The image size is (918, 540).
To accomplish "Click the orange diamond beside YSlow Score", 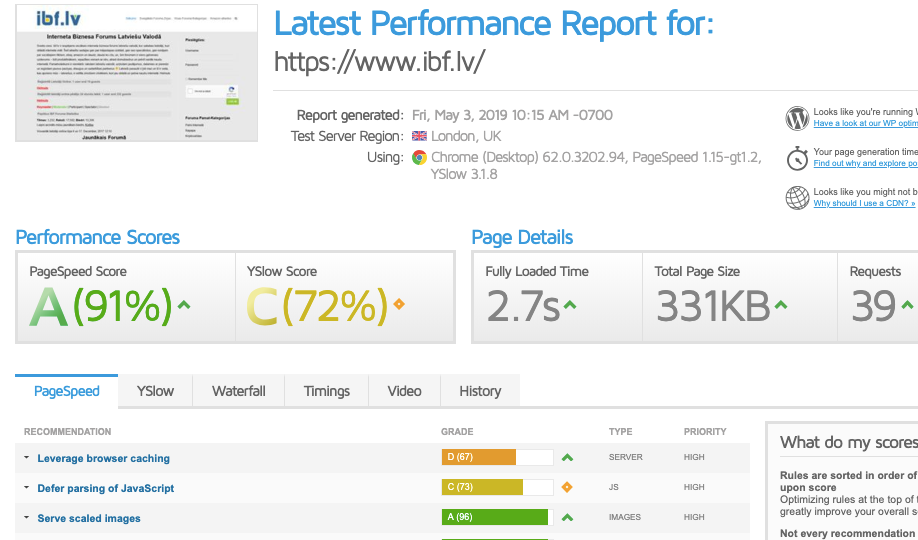I will pyautogui.click(x=399, y=303).
